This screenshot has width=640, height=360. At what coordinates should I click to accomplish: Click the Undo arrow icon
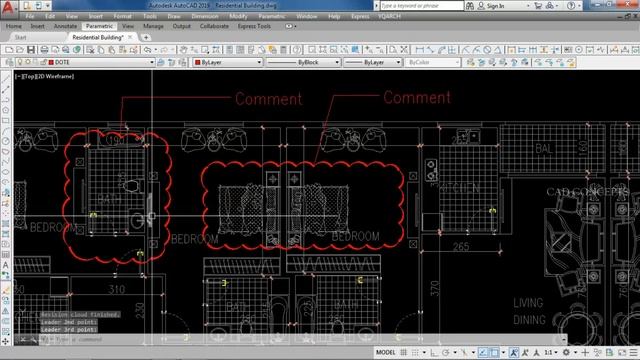point(148,50)
